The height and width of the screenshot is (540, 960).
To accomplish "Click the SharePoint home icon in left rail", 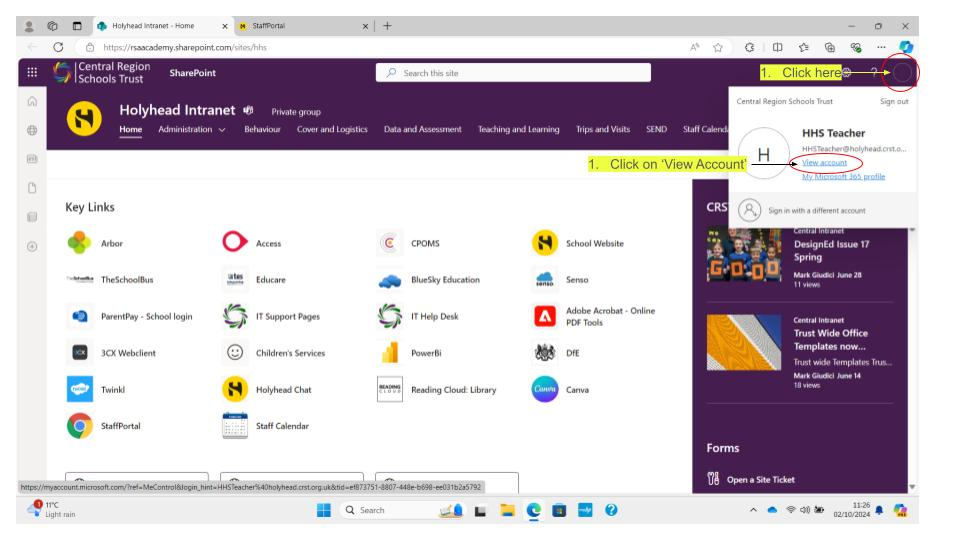I will (x=32, y=102).
